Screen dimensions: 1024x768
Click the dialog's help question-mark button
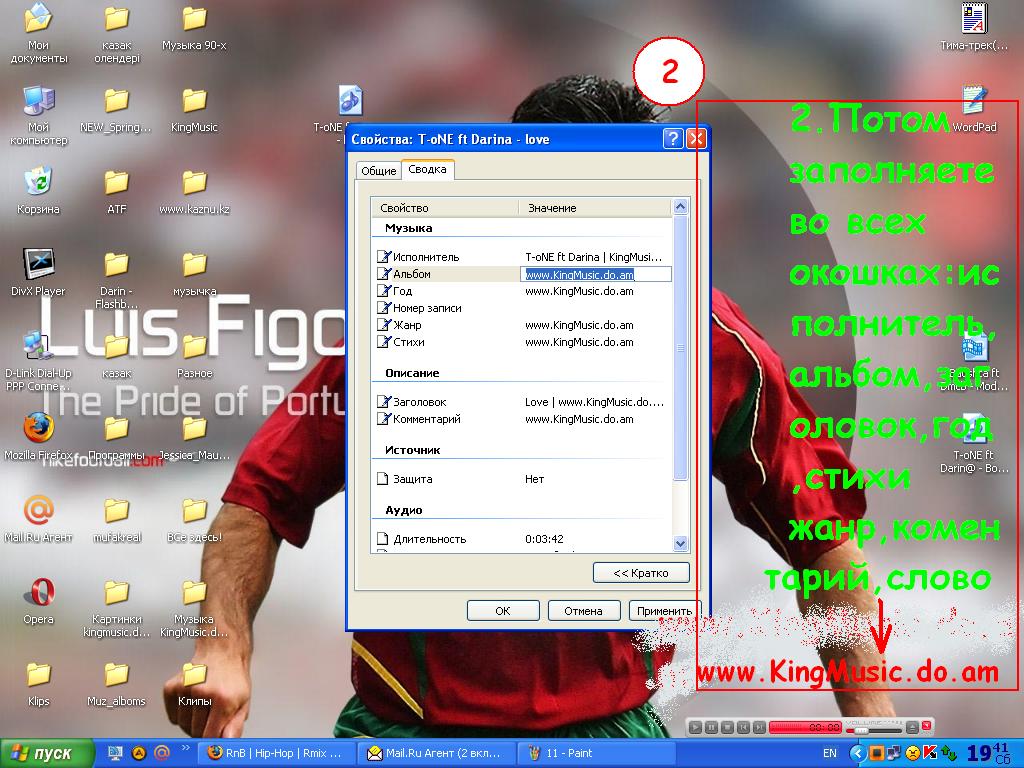click(x=673, y=139)
